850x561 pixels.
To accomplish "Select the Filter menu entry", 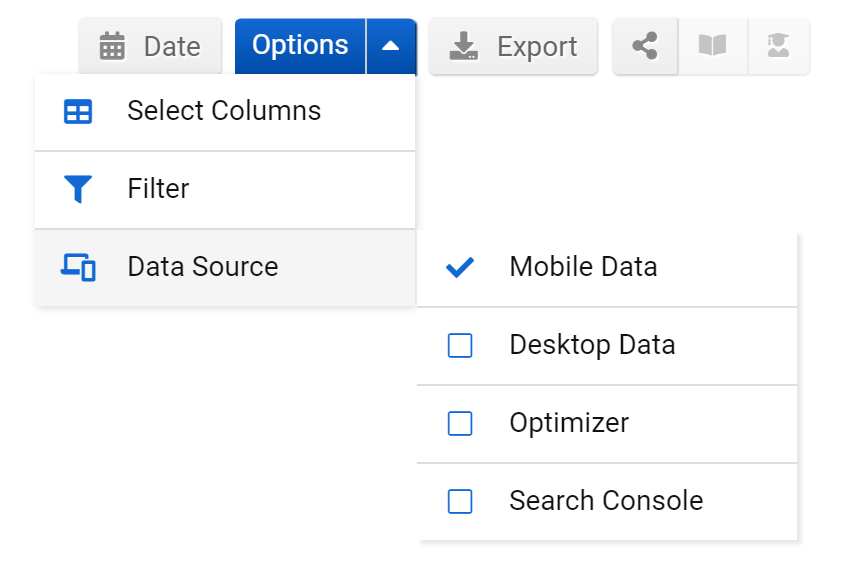I will 225,189.
